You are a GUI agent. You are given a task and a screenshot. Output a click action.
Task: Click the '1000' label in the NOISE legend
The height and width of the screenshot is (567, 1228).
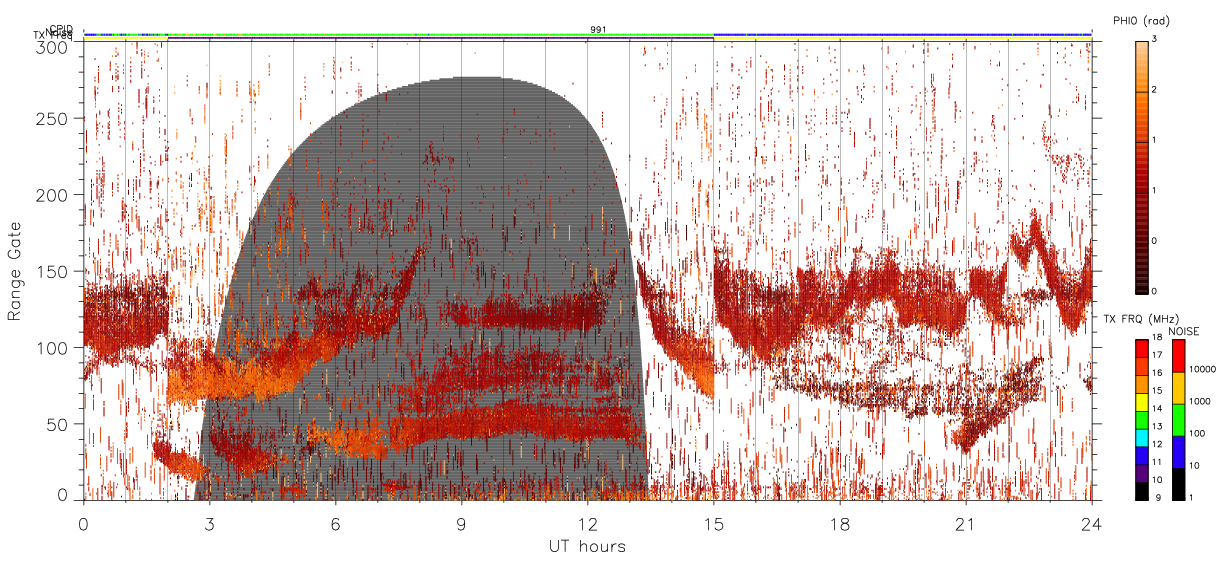[x=1200, y=401]
